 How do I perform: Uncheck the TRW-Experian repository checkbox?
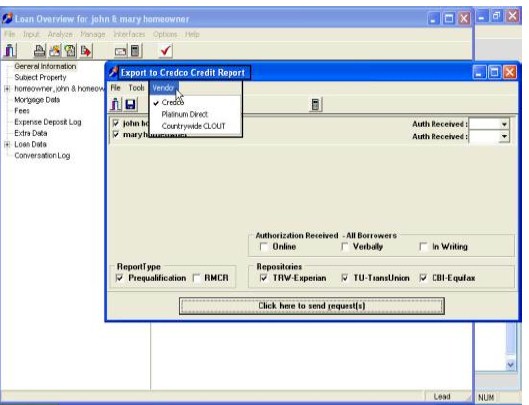point(264,278)
